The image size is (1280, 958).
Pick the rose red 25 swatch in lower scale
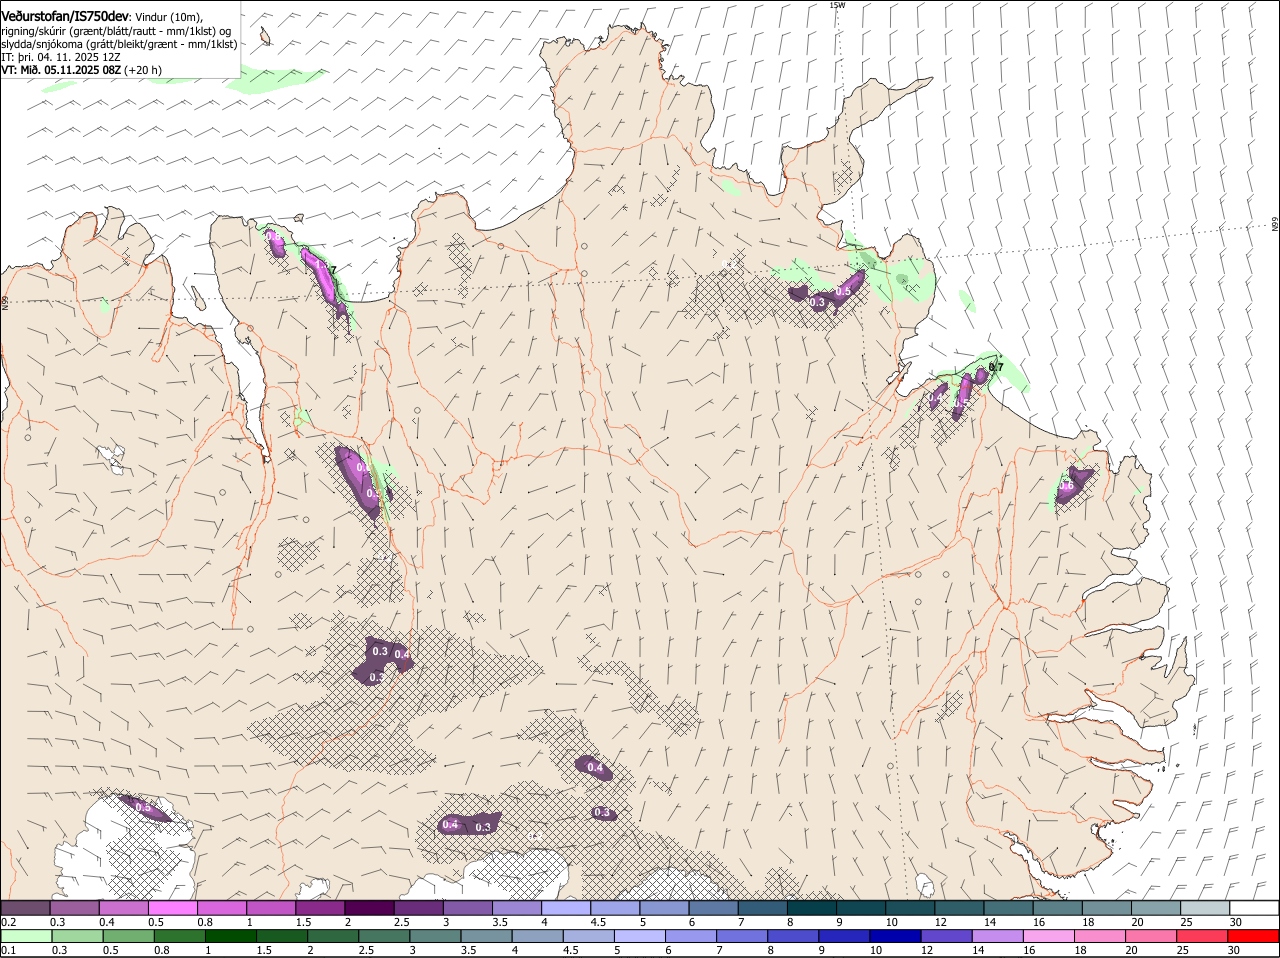tap(1202, 936)
